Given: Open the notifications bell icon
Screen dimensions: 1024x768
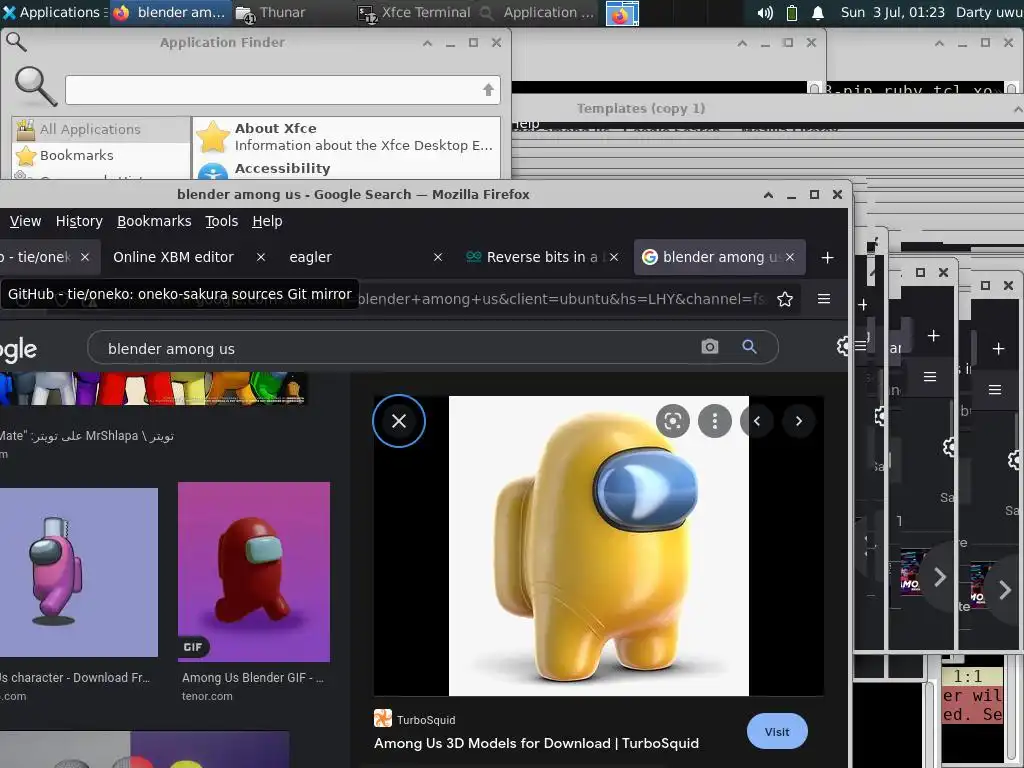Looking at the screenshot, I should click(x=818, y=13).
